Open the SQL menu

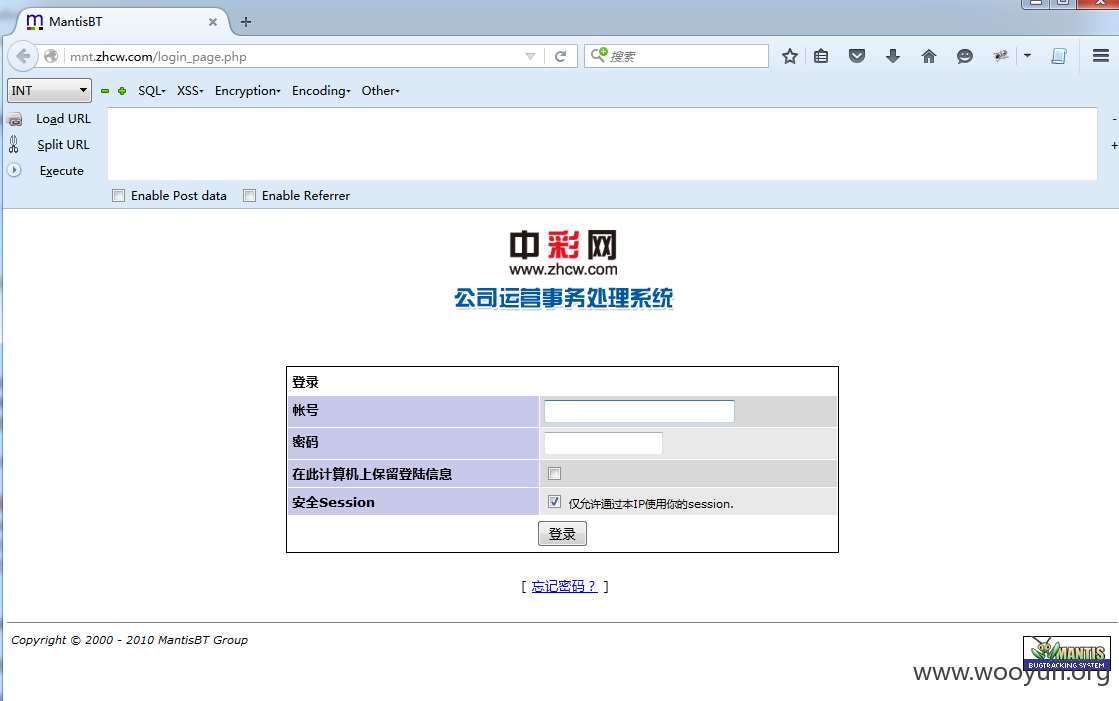(151, 91)
